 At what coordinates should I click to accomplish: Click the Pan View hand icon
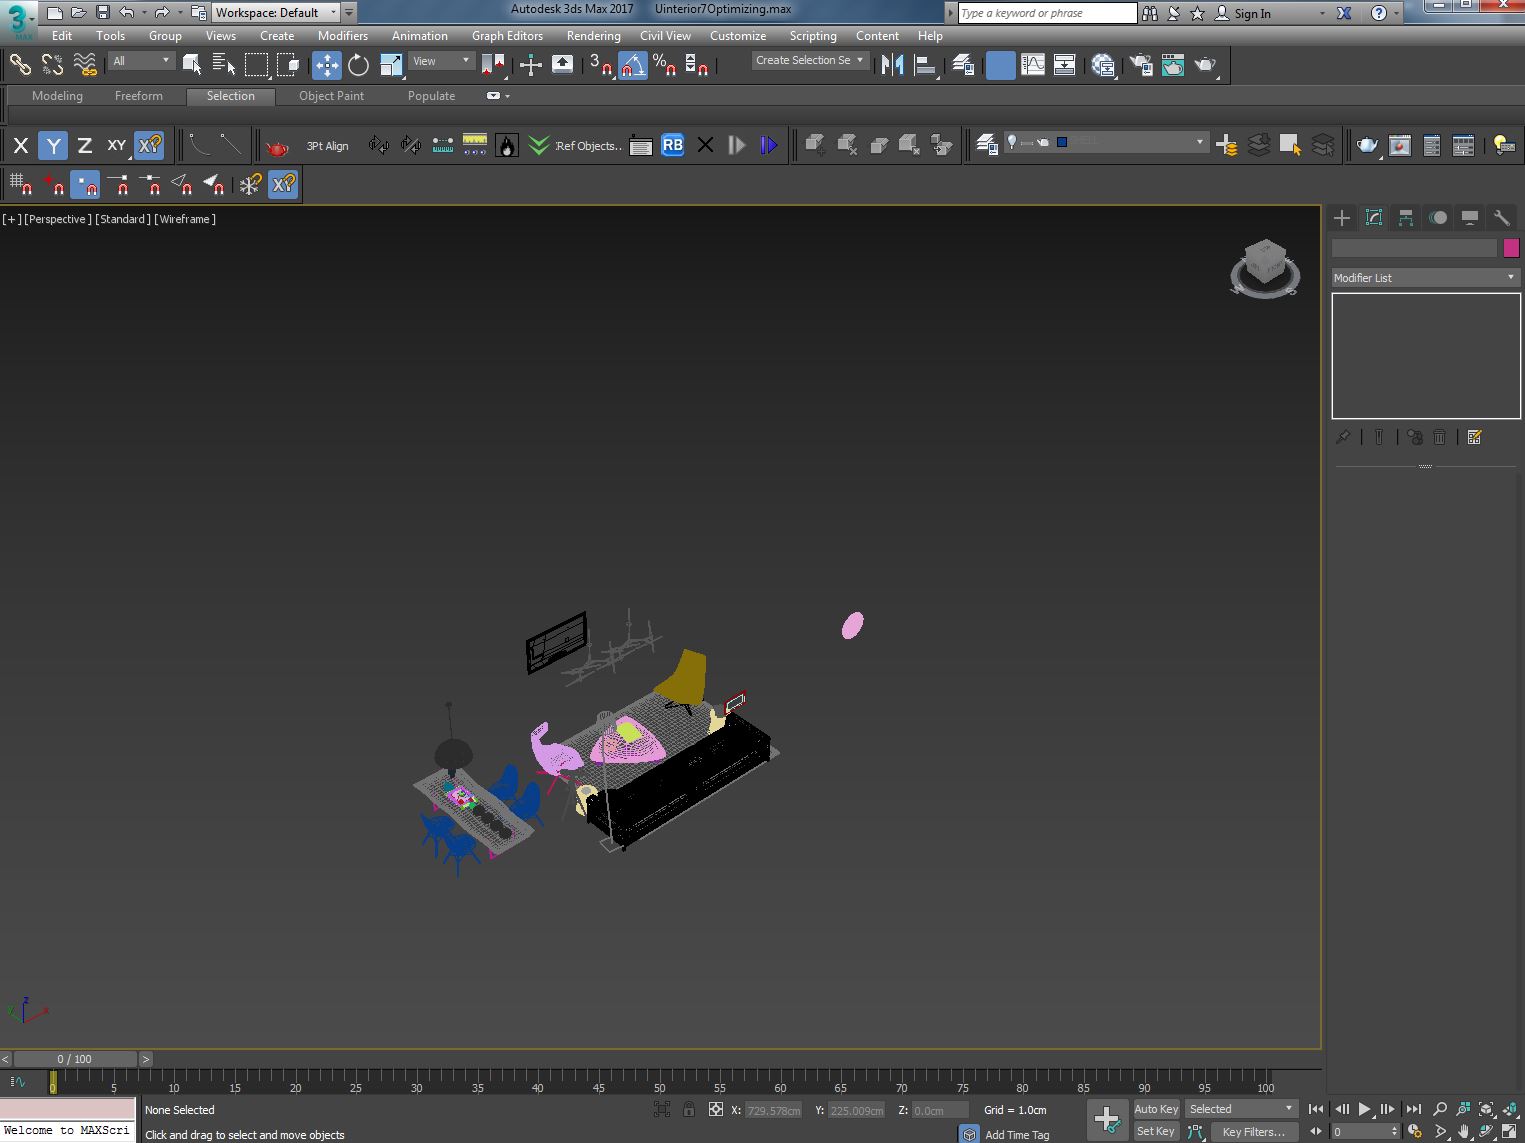point(1464,1132)
